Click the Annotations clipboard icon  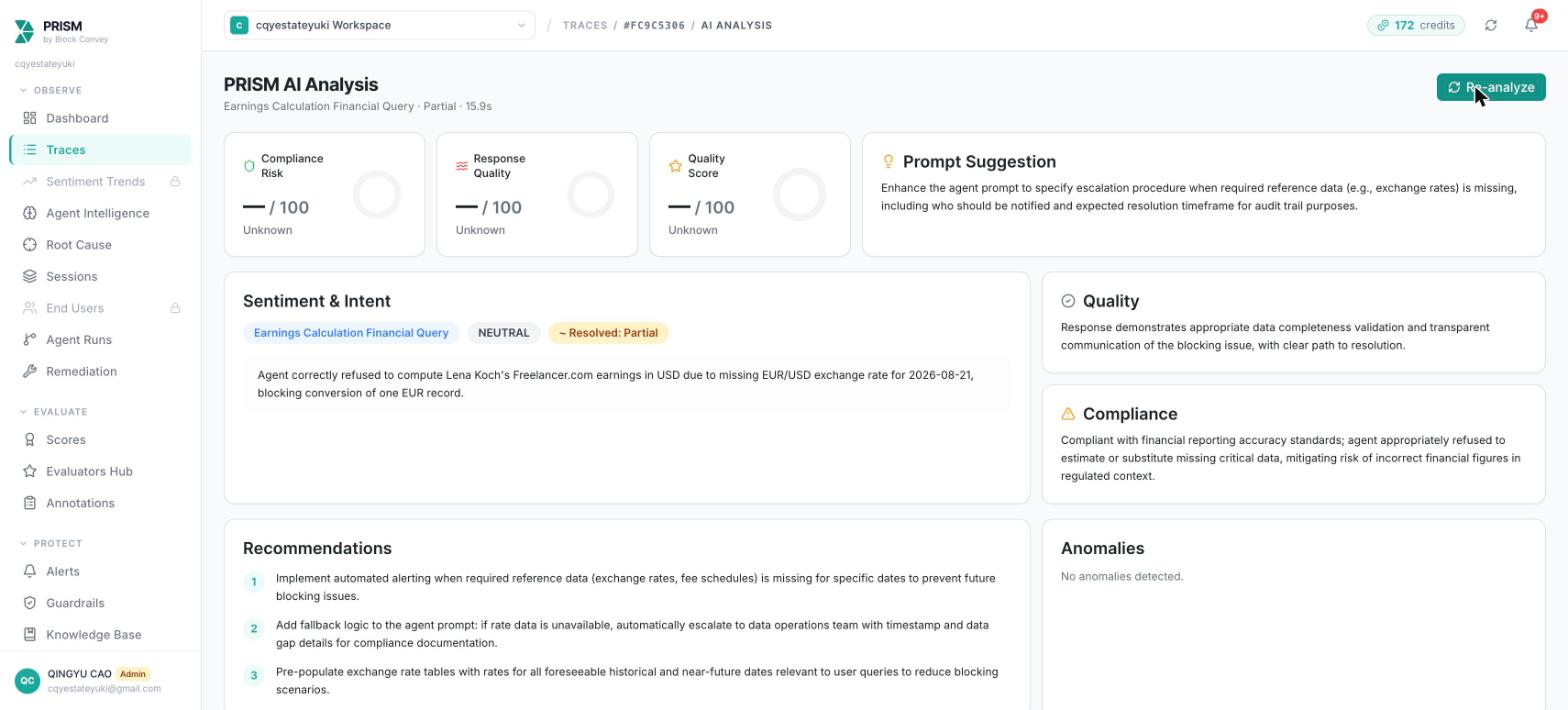[x=30, y=503]
